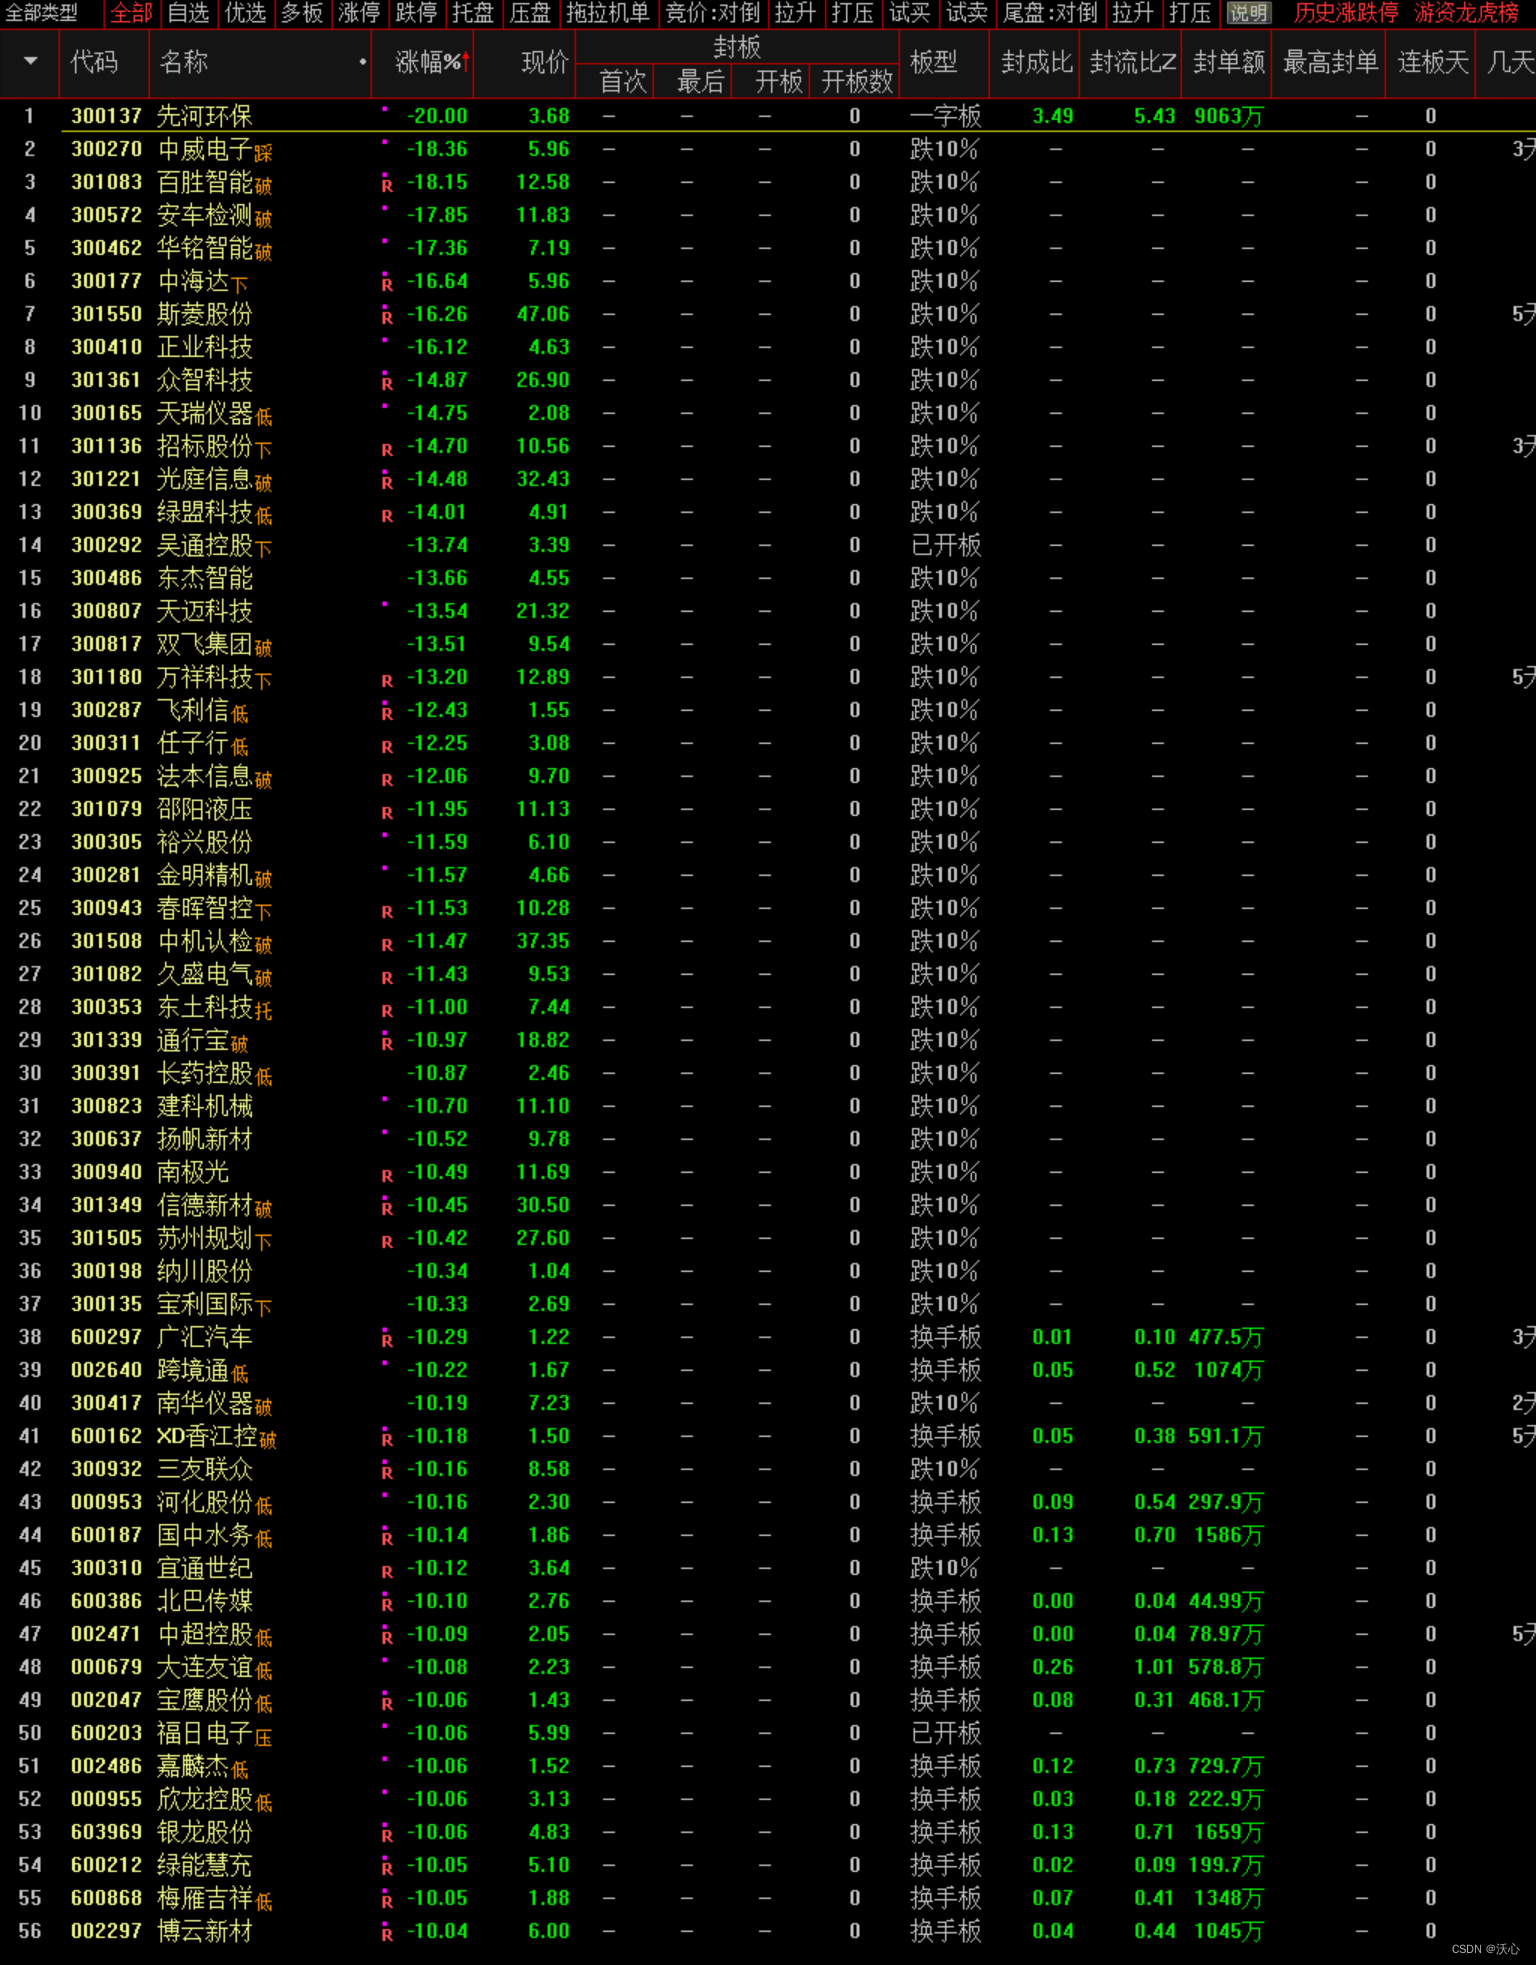Select the 中海达 stock name
The image size is (1536, 1965).
point(193,282)
